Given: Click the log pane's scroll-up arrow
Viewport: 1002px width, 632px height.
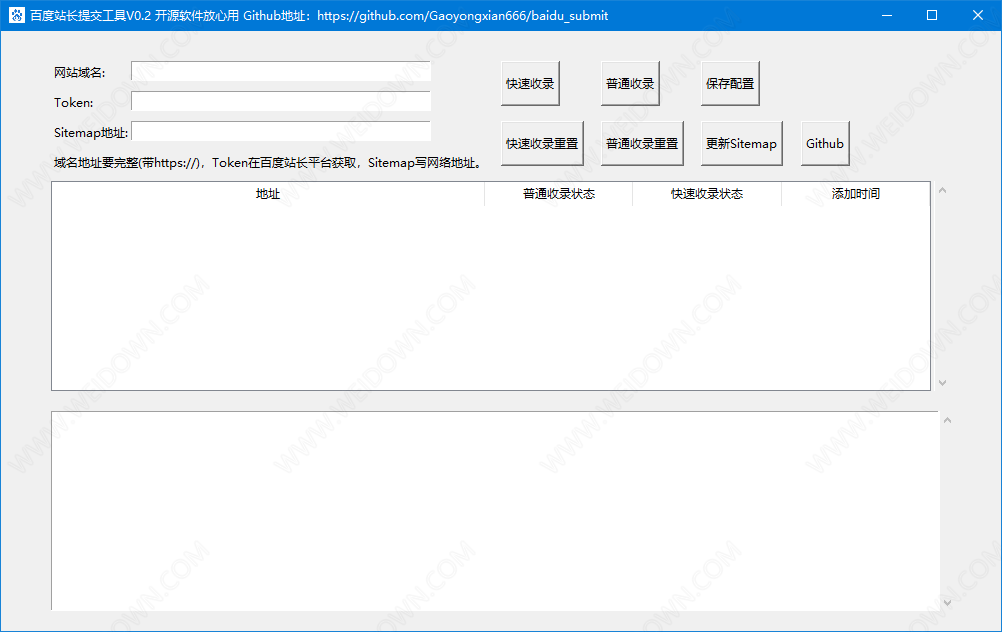Looking at the screenshot, I should coord(947,420).
